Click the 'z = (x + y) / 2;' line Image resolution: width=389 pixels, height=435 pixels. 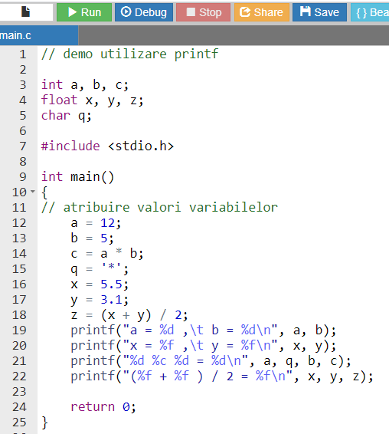tap(129, 315)
